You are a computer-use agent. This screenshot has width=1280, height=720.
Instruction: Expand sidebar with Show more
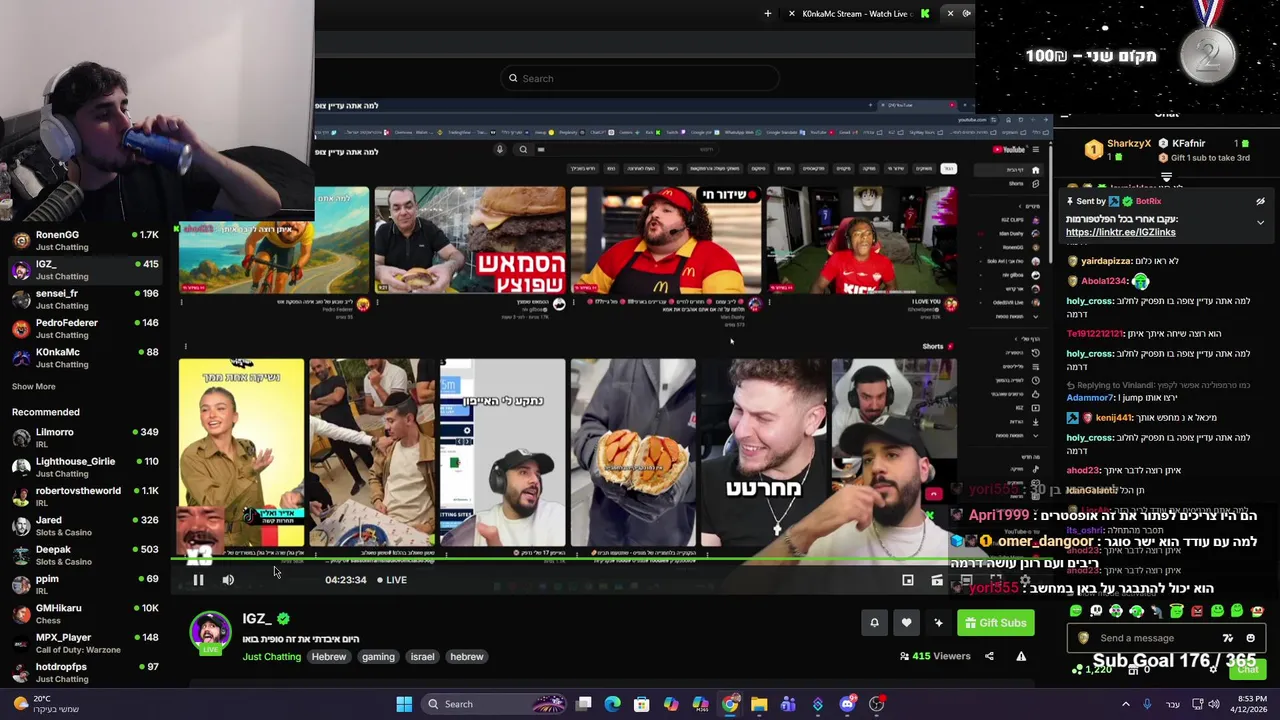(33, 386)
